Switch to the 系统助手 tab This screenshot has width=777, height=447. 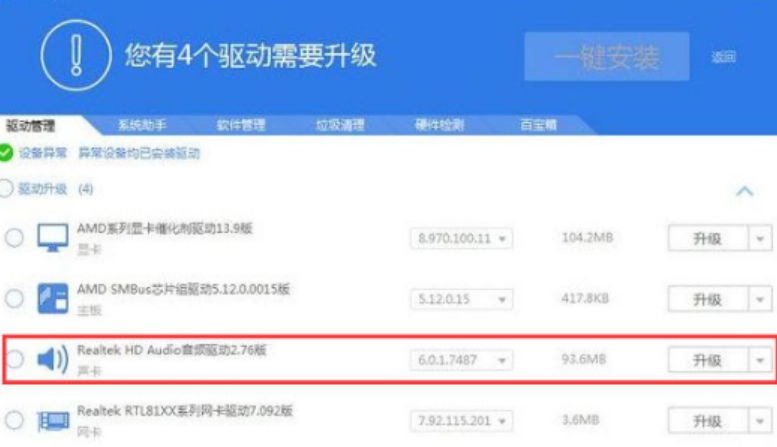[x=142, y=125]
